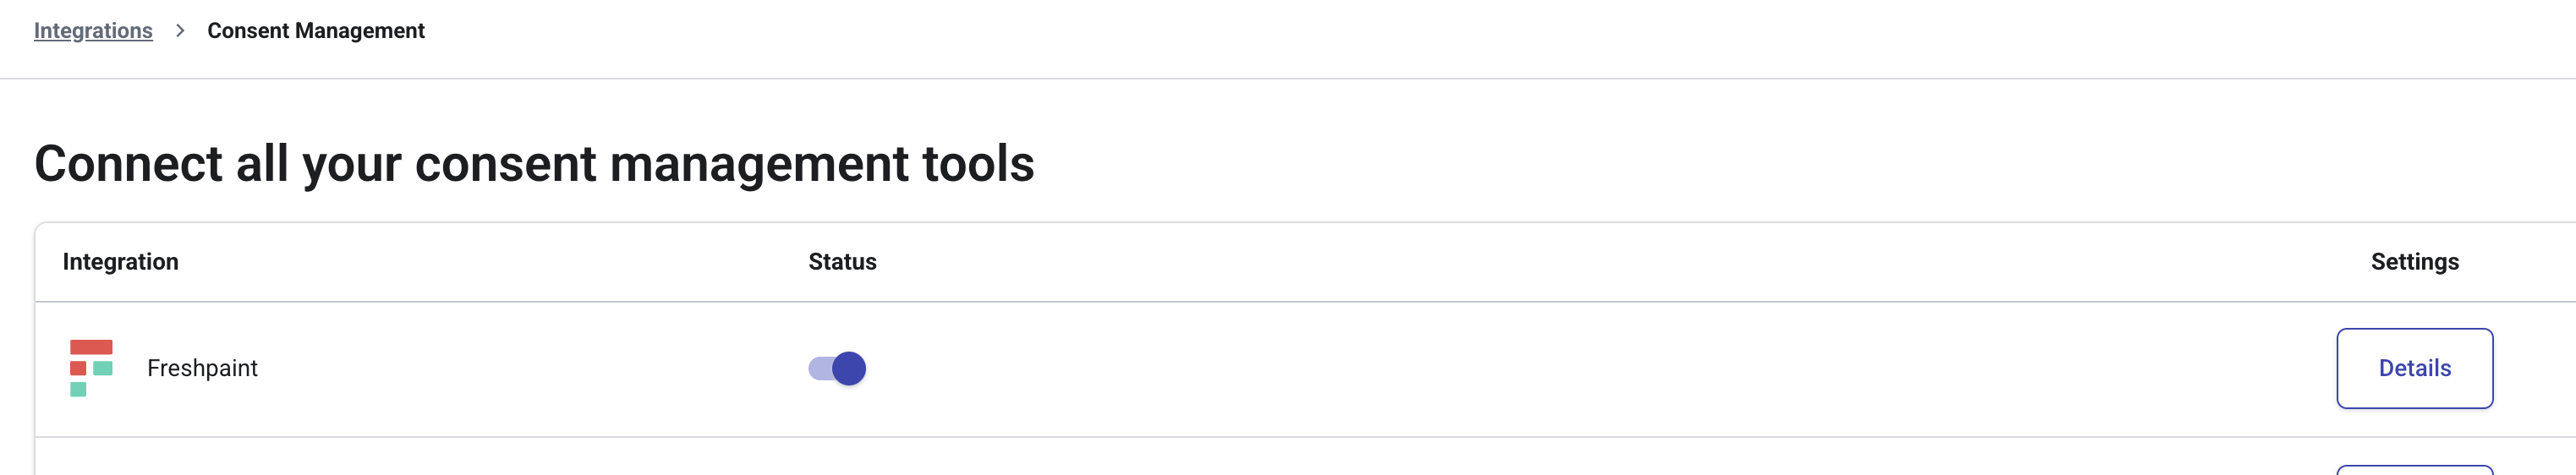Click the Settings column header

(x=2414, y=262)
